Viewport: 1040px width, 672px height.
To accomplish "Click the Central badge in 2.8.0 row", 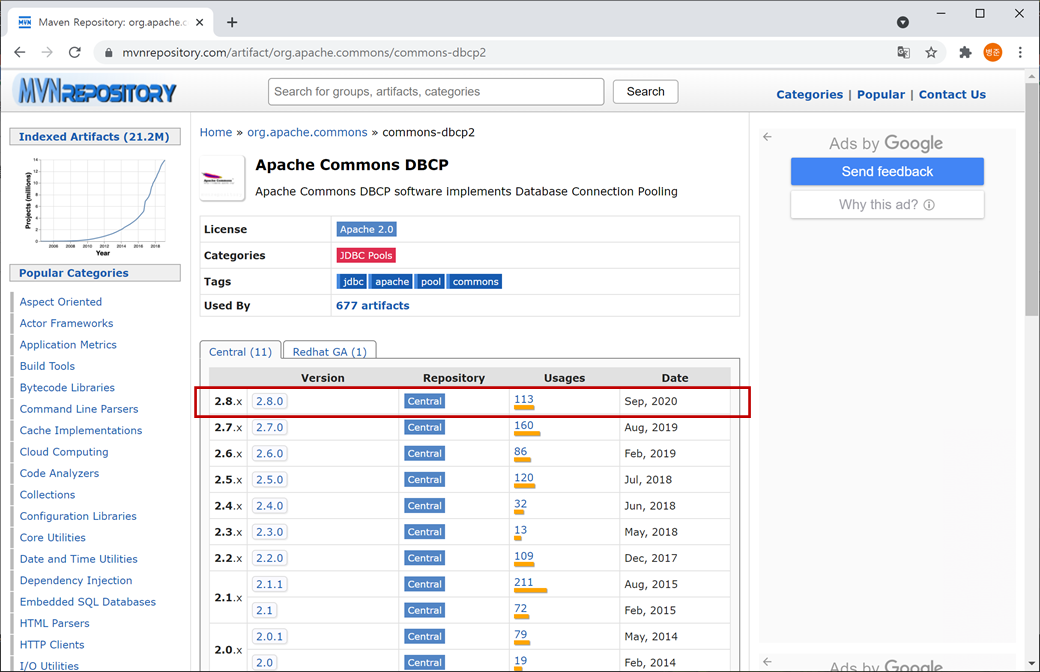I will coord(424,401).
